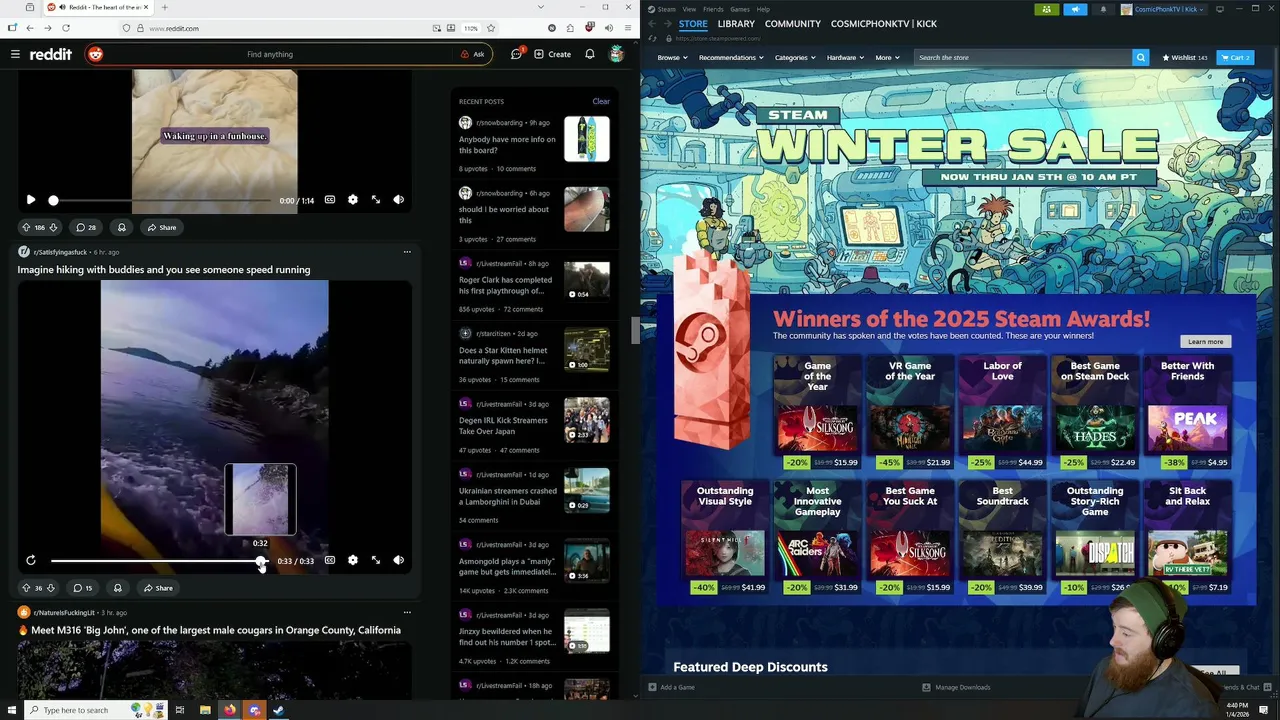Click Ask button in Reddit search bar
The height and width of the screenshot is (720, 1280).
click(473, 54)
